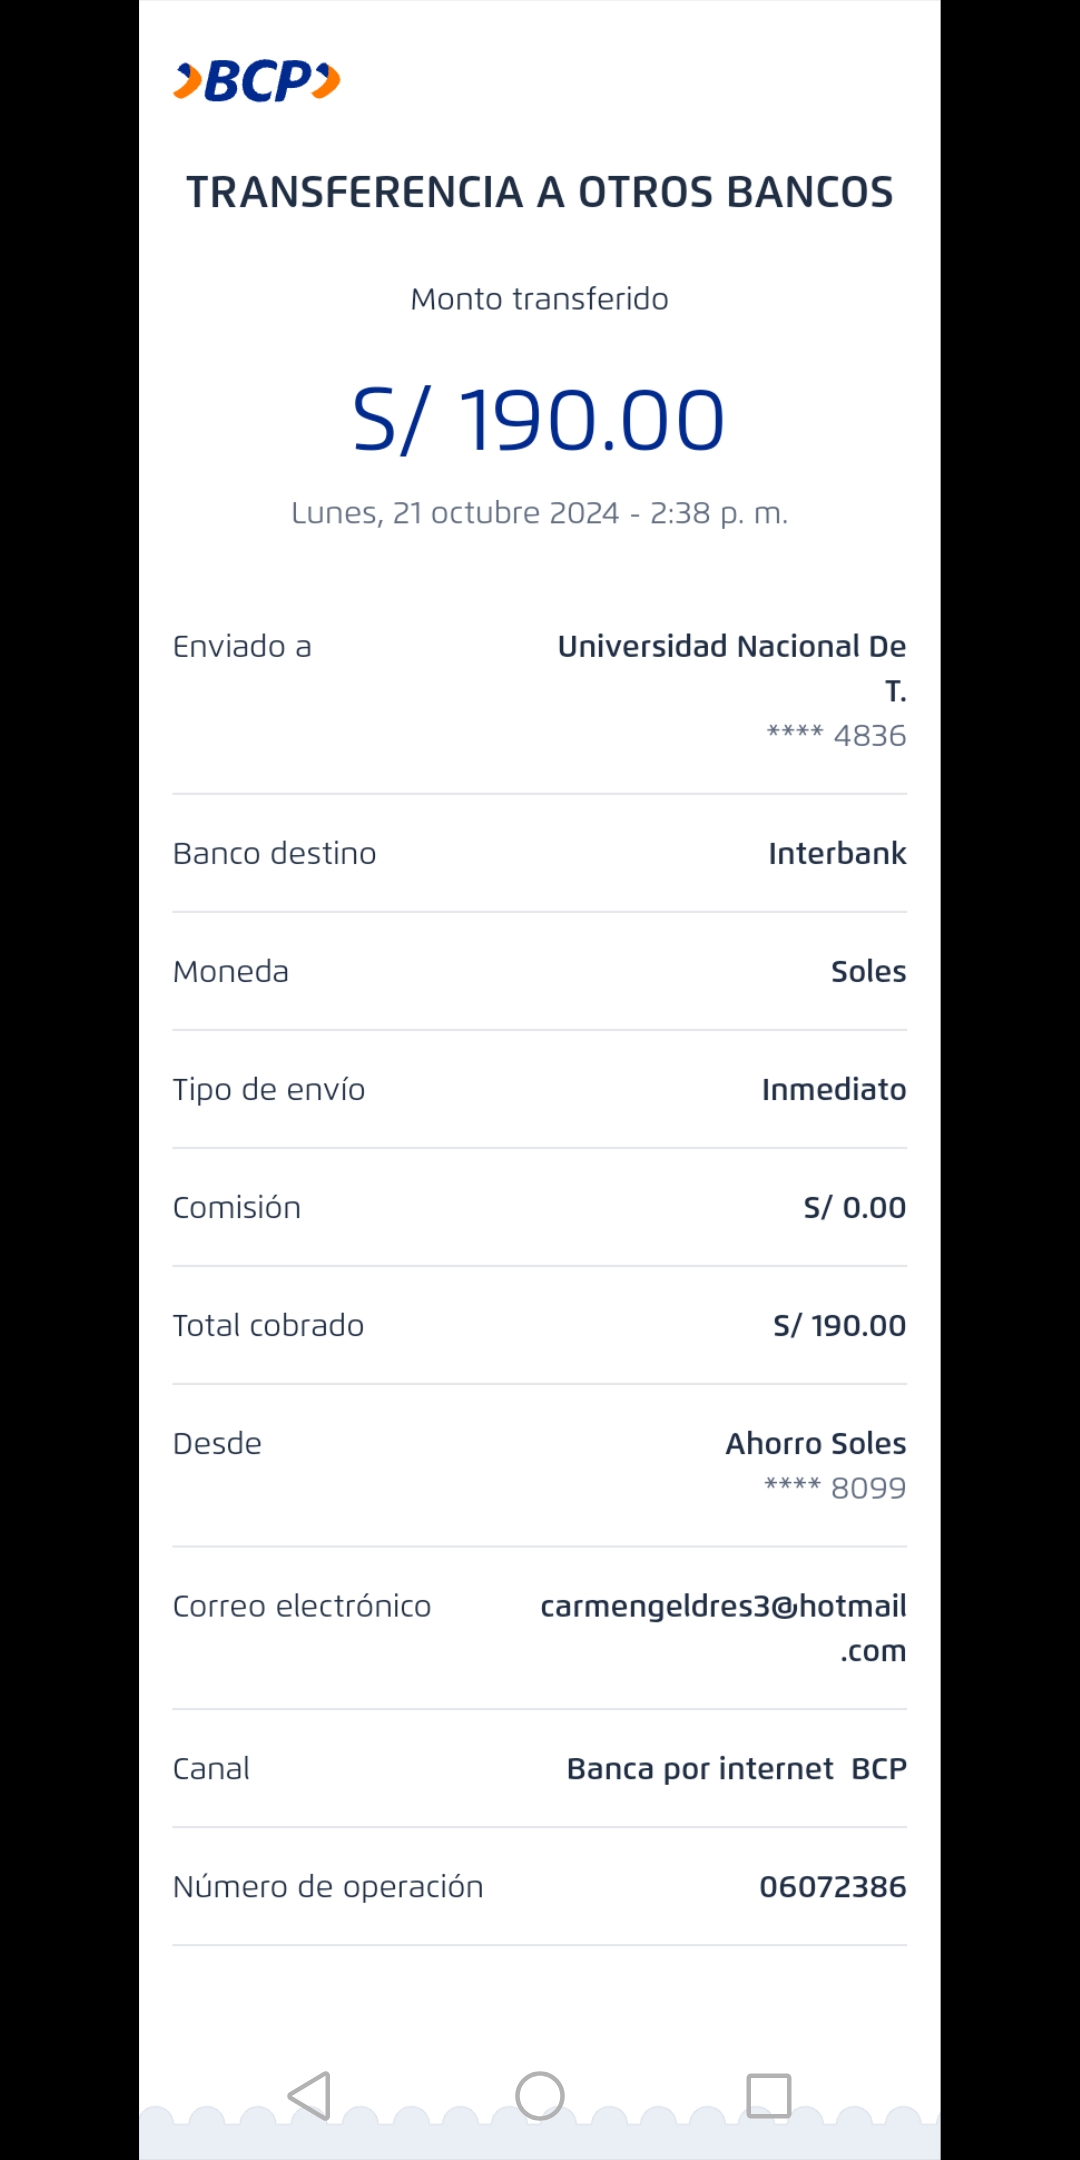Select the transfer date and time text
The height and width of the screenshot is (2160, 1080).
(x=539, y=513)
